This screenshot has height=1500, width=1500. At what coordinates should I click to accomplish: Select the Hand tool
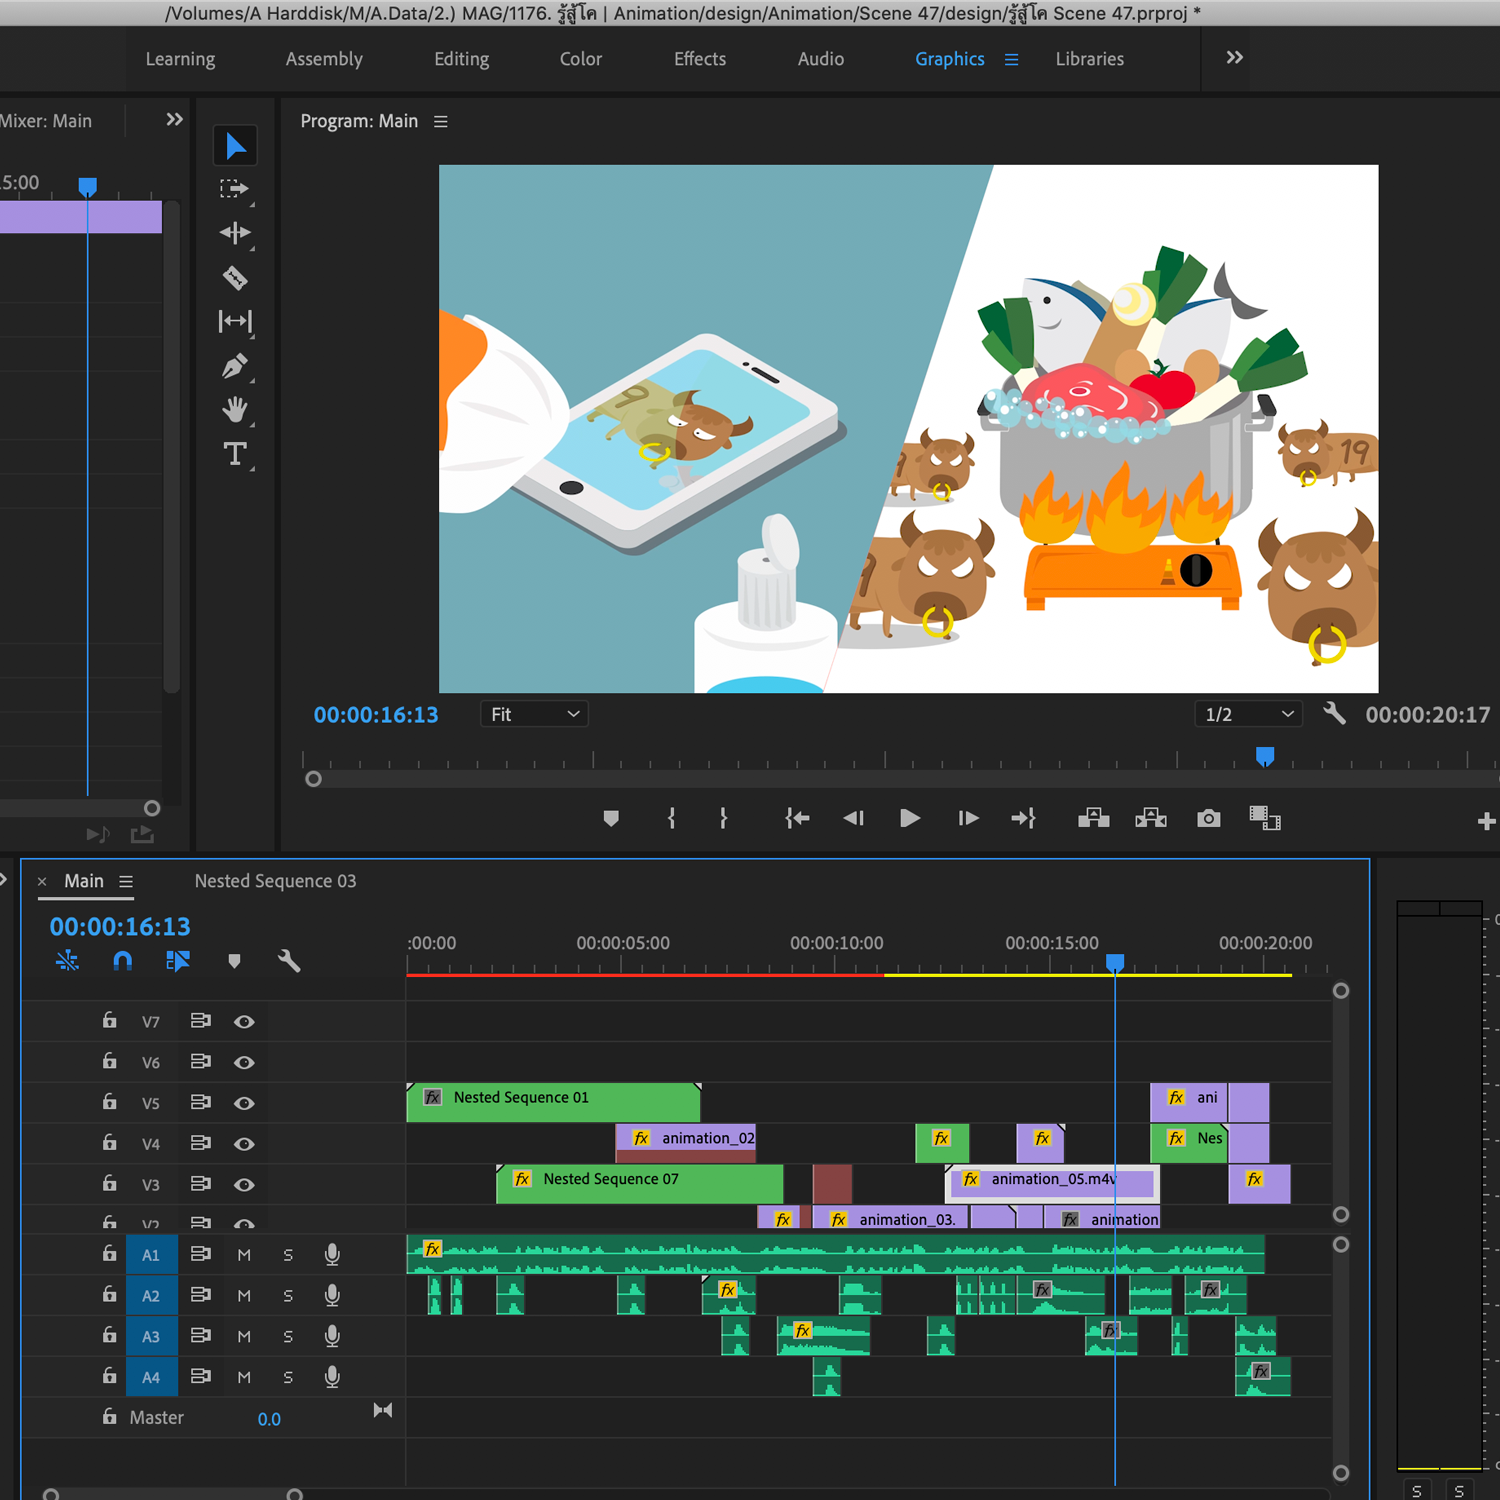tap(235, 409)
